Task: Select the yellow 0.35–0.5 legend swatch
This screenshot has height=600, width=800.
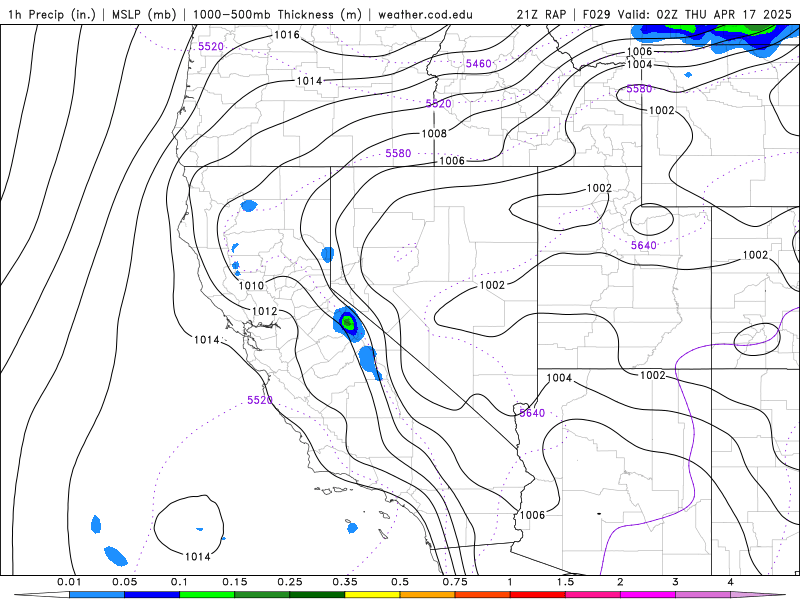Action: click(372, 595)
